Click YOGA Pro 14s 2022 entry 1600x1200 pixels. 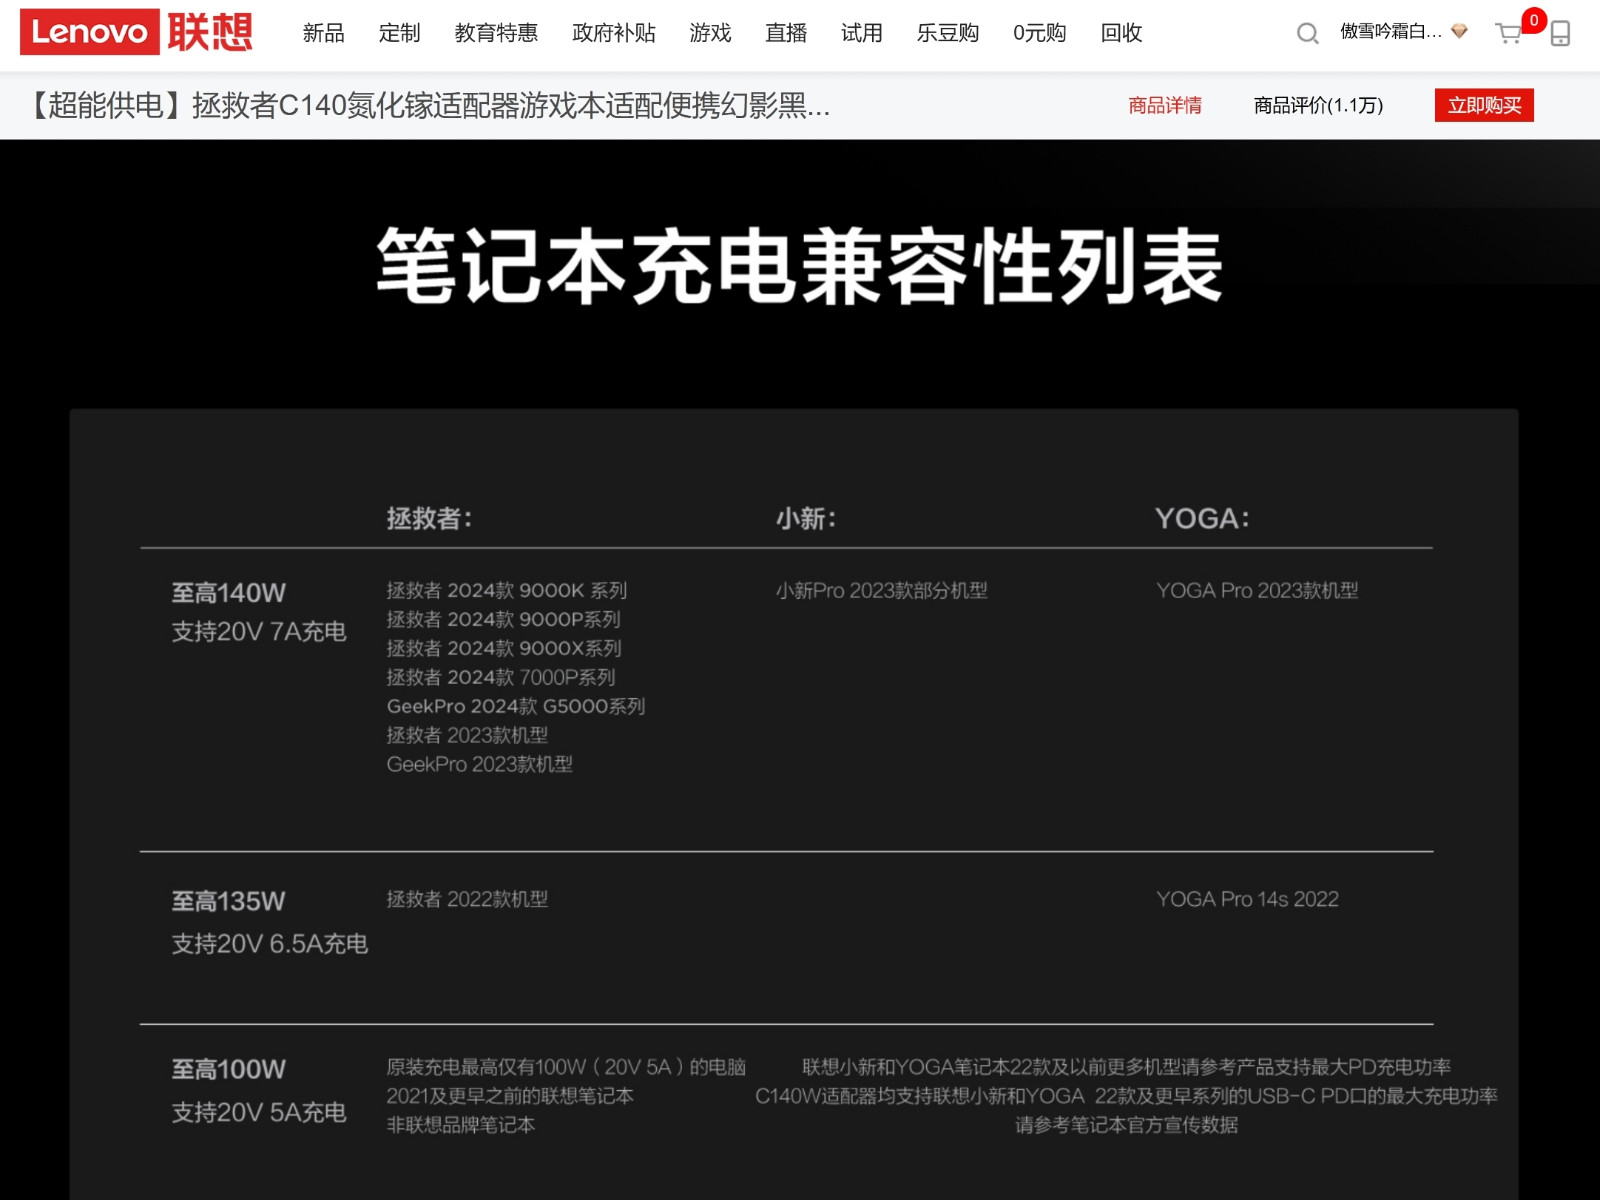[1247, 899]
